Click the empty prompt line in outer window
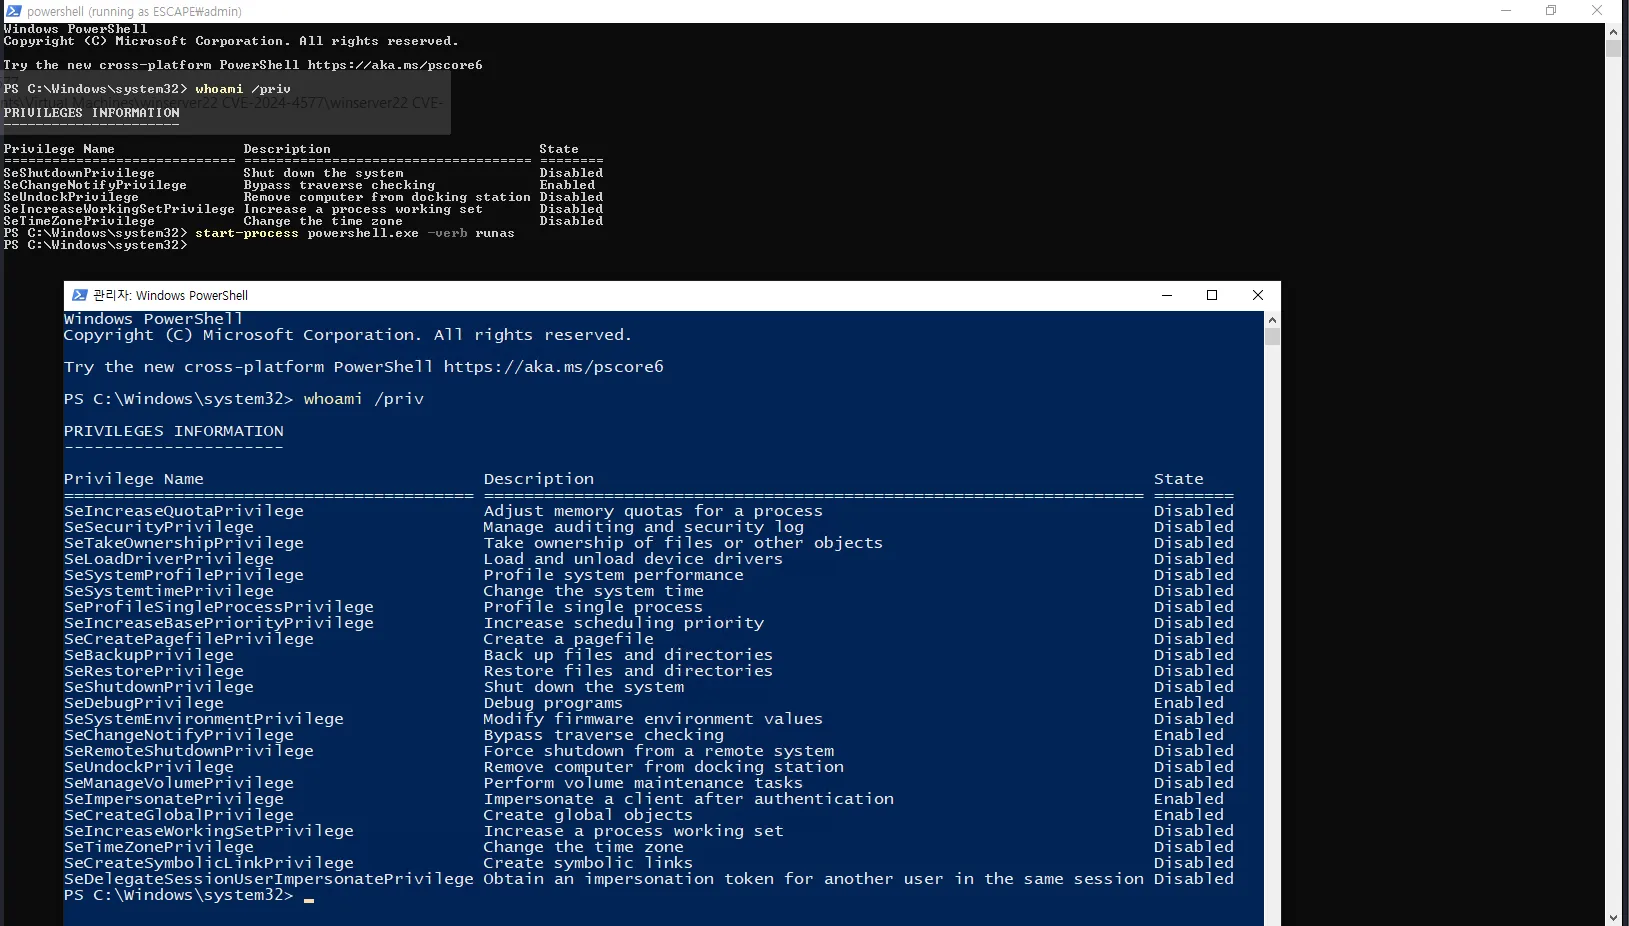This screenshot has width=1629, height=926. 96,245
